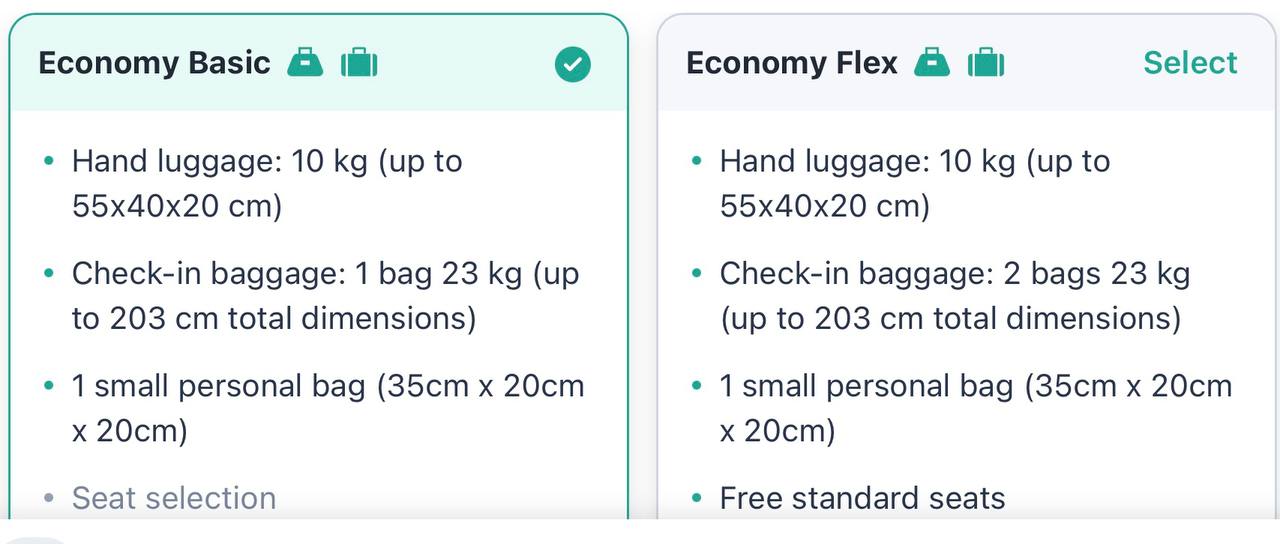The height and width of the screenshot is (544, 1280).
Task: Click the Free standard seats item
Action: 862,497
